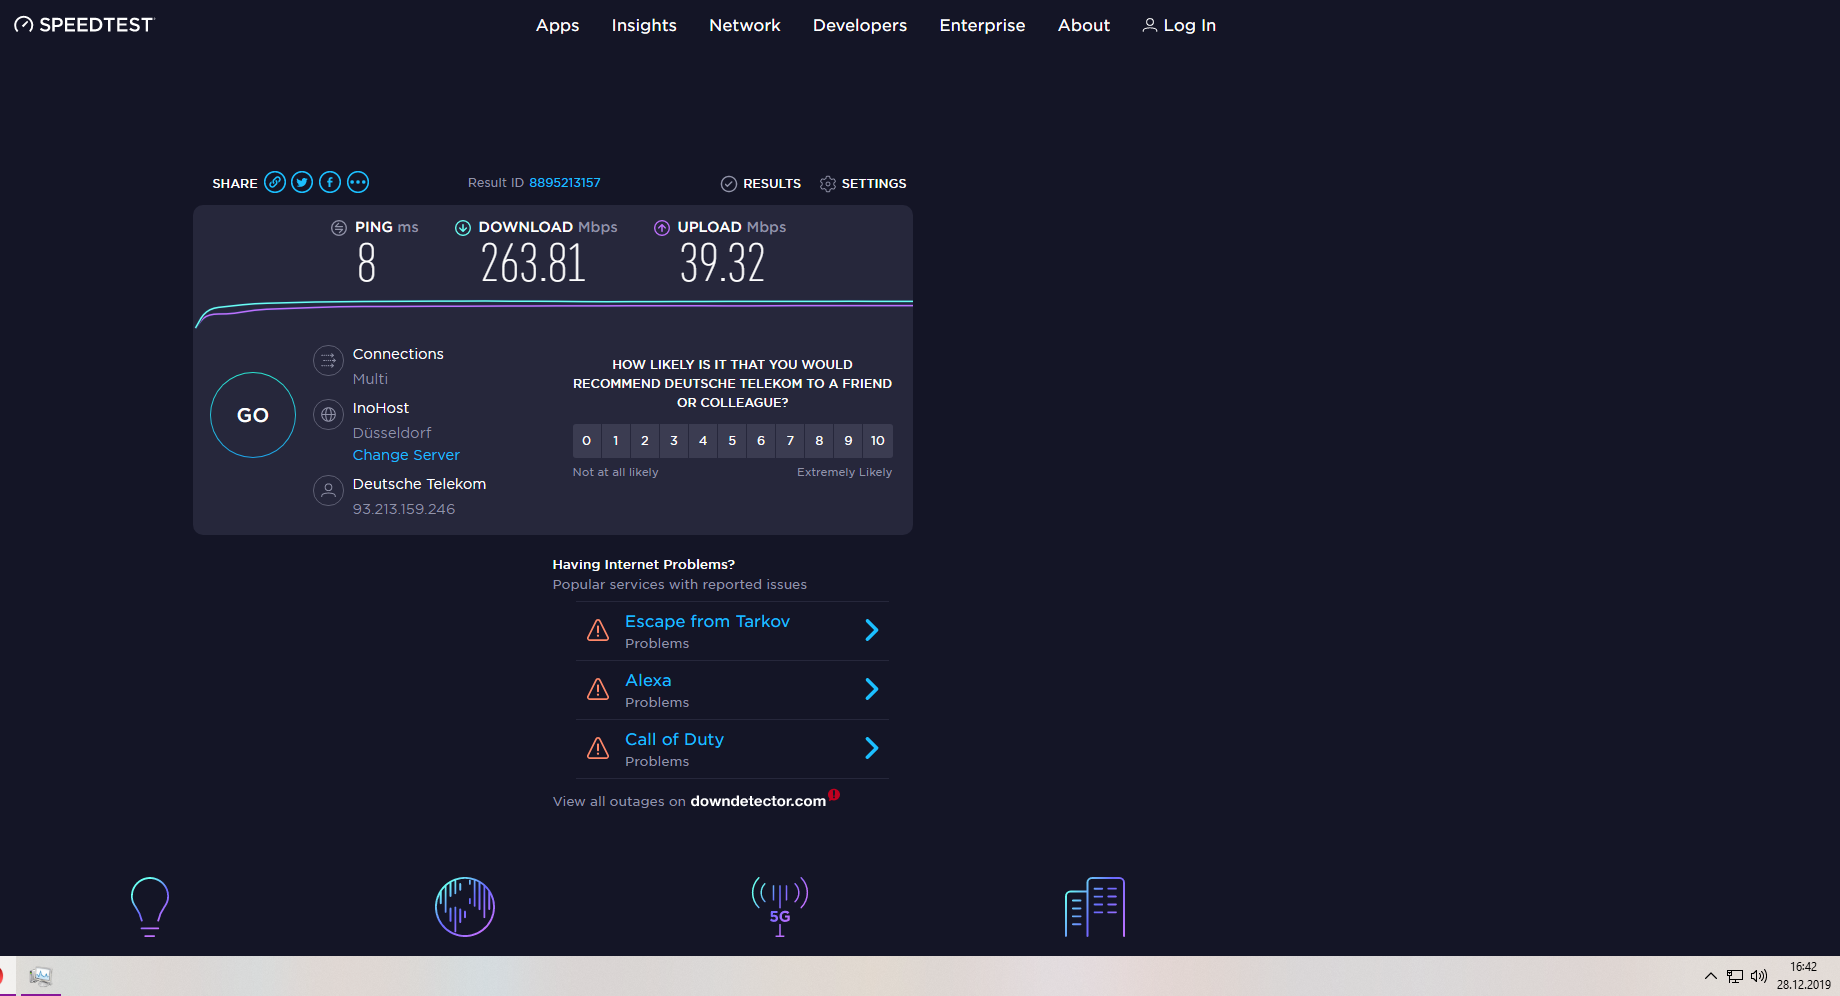Rate recommendation 6

click(761, 441)
